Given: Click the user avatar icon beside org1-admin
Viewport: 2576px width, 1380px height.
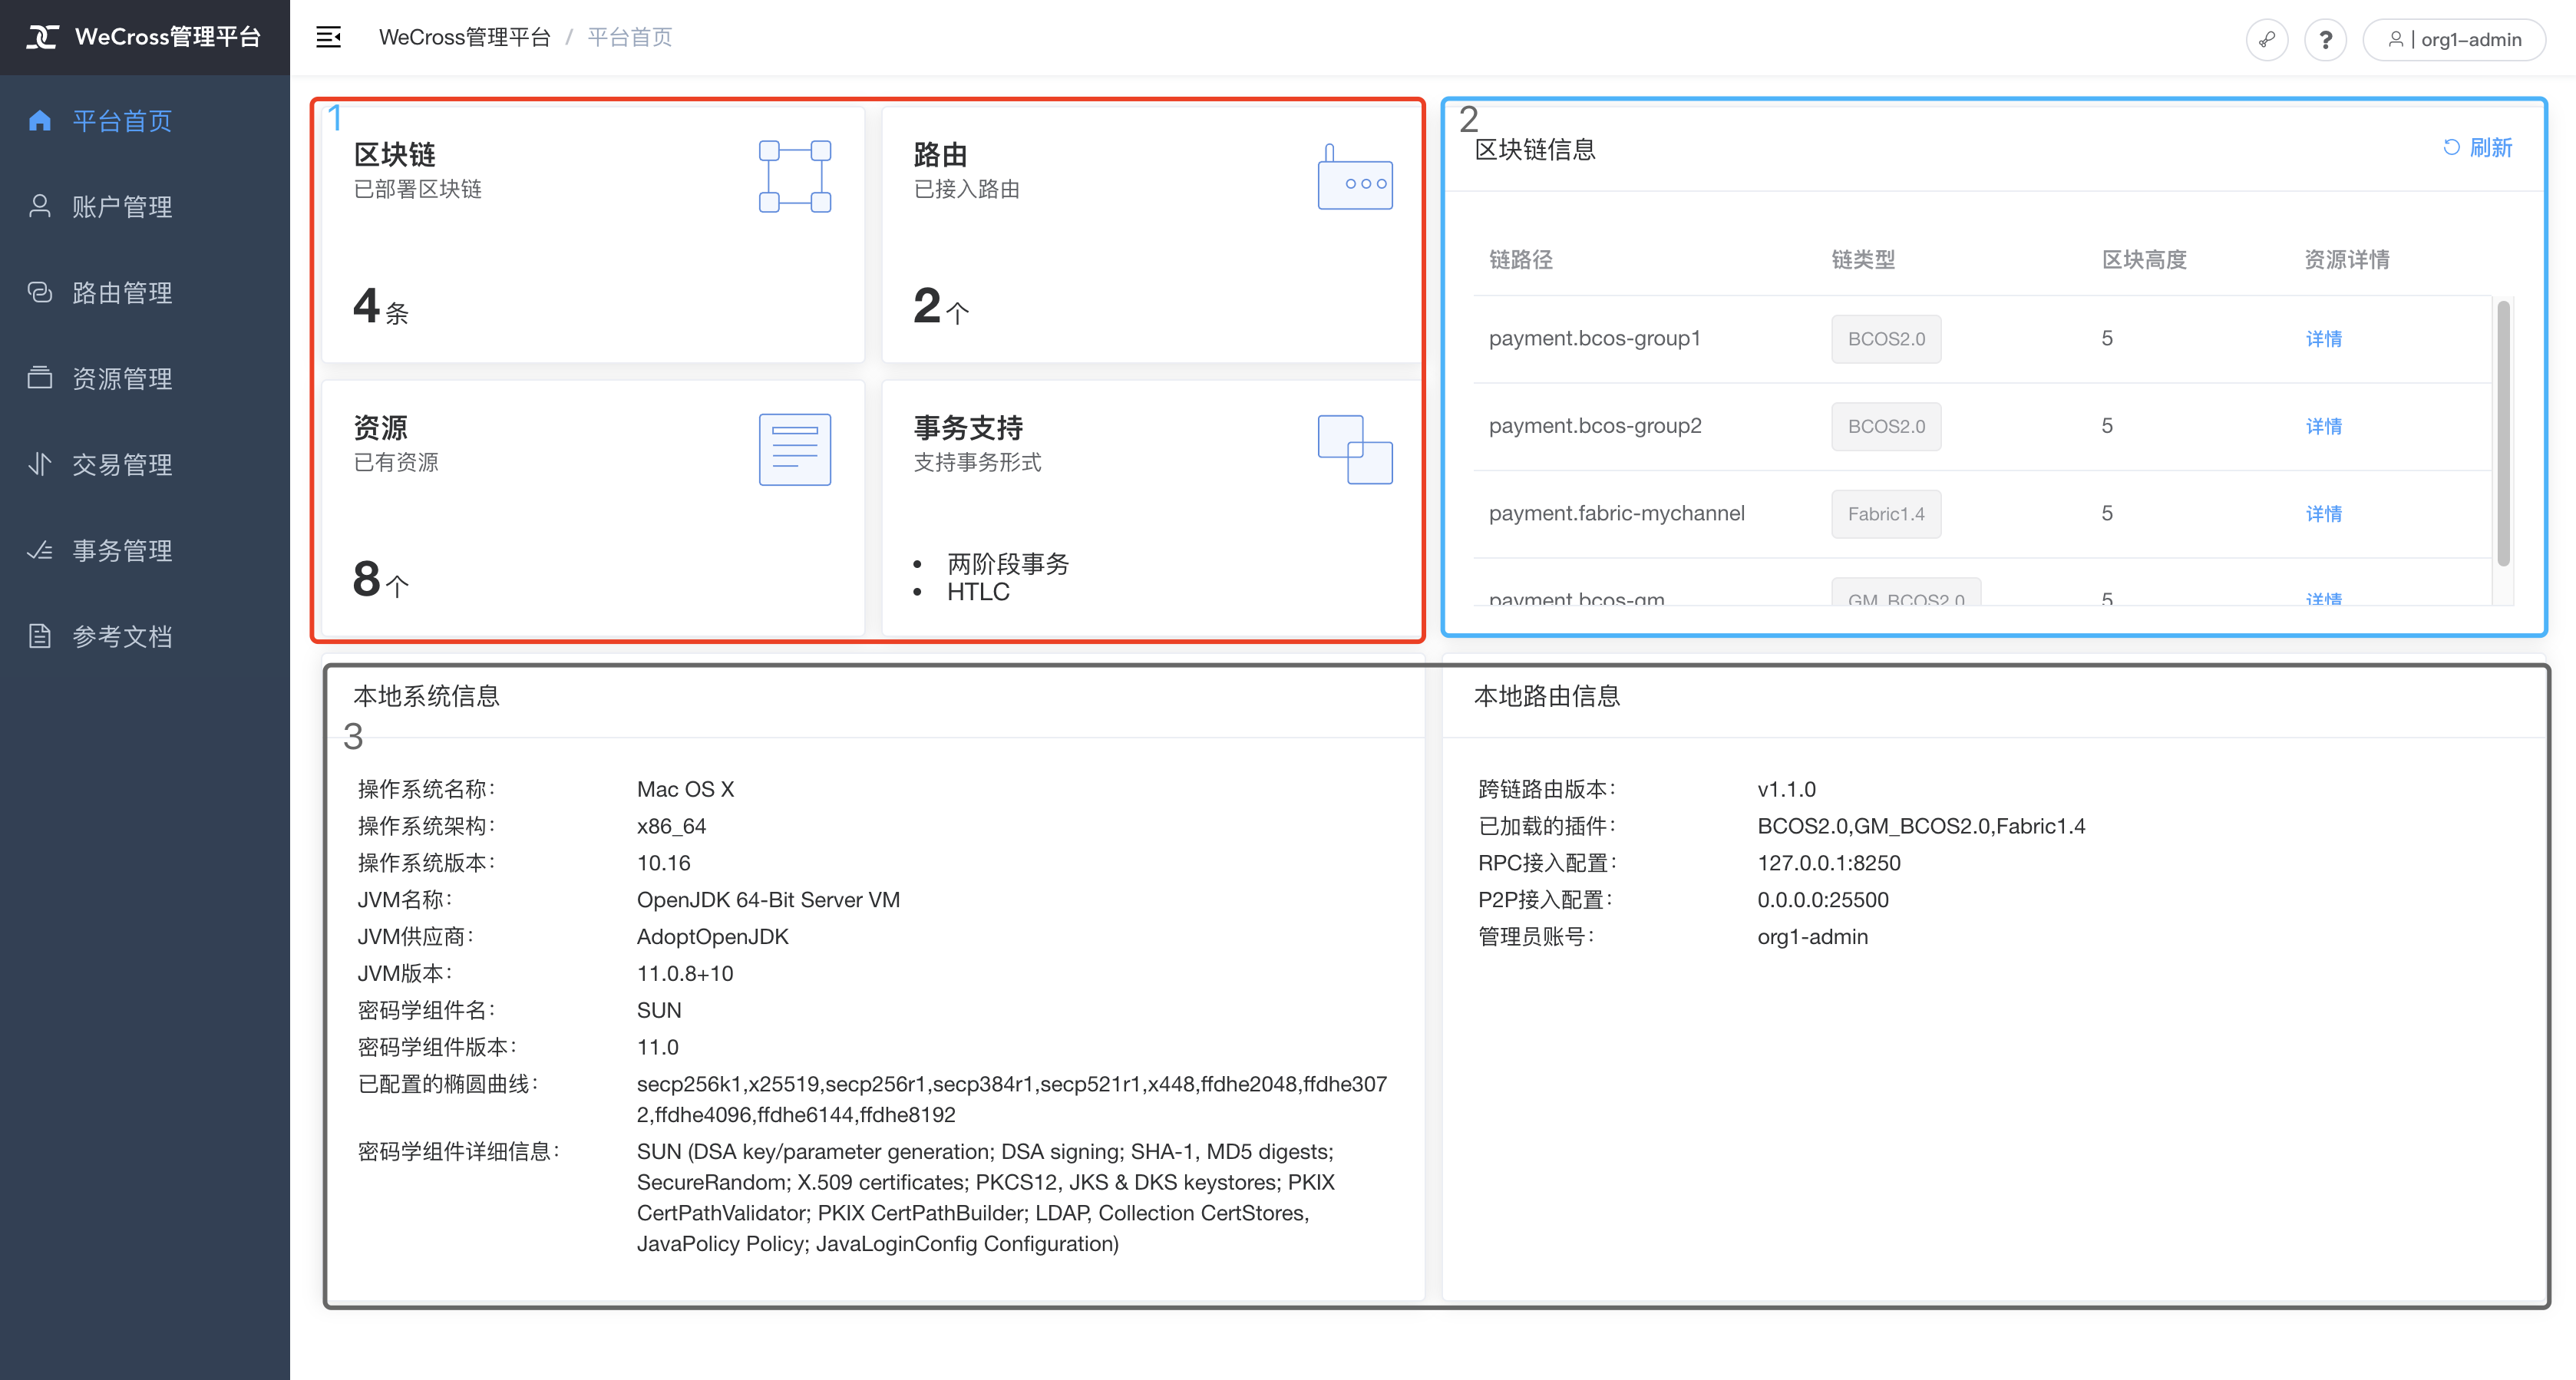Looking at the screenshot, I should pyautogui.click(x=2395, y=39).
